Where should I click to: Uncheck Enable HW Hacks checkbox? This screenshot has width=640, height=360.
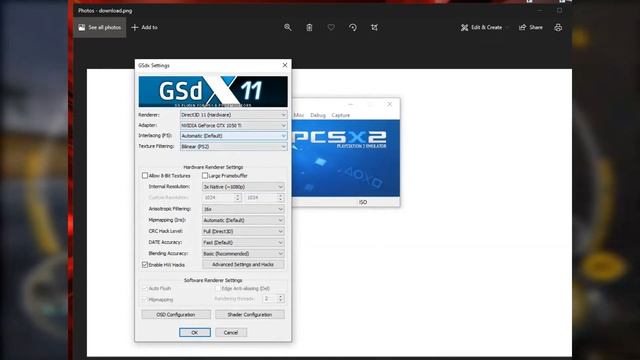[x=145, y=264]
